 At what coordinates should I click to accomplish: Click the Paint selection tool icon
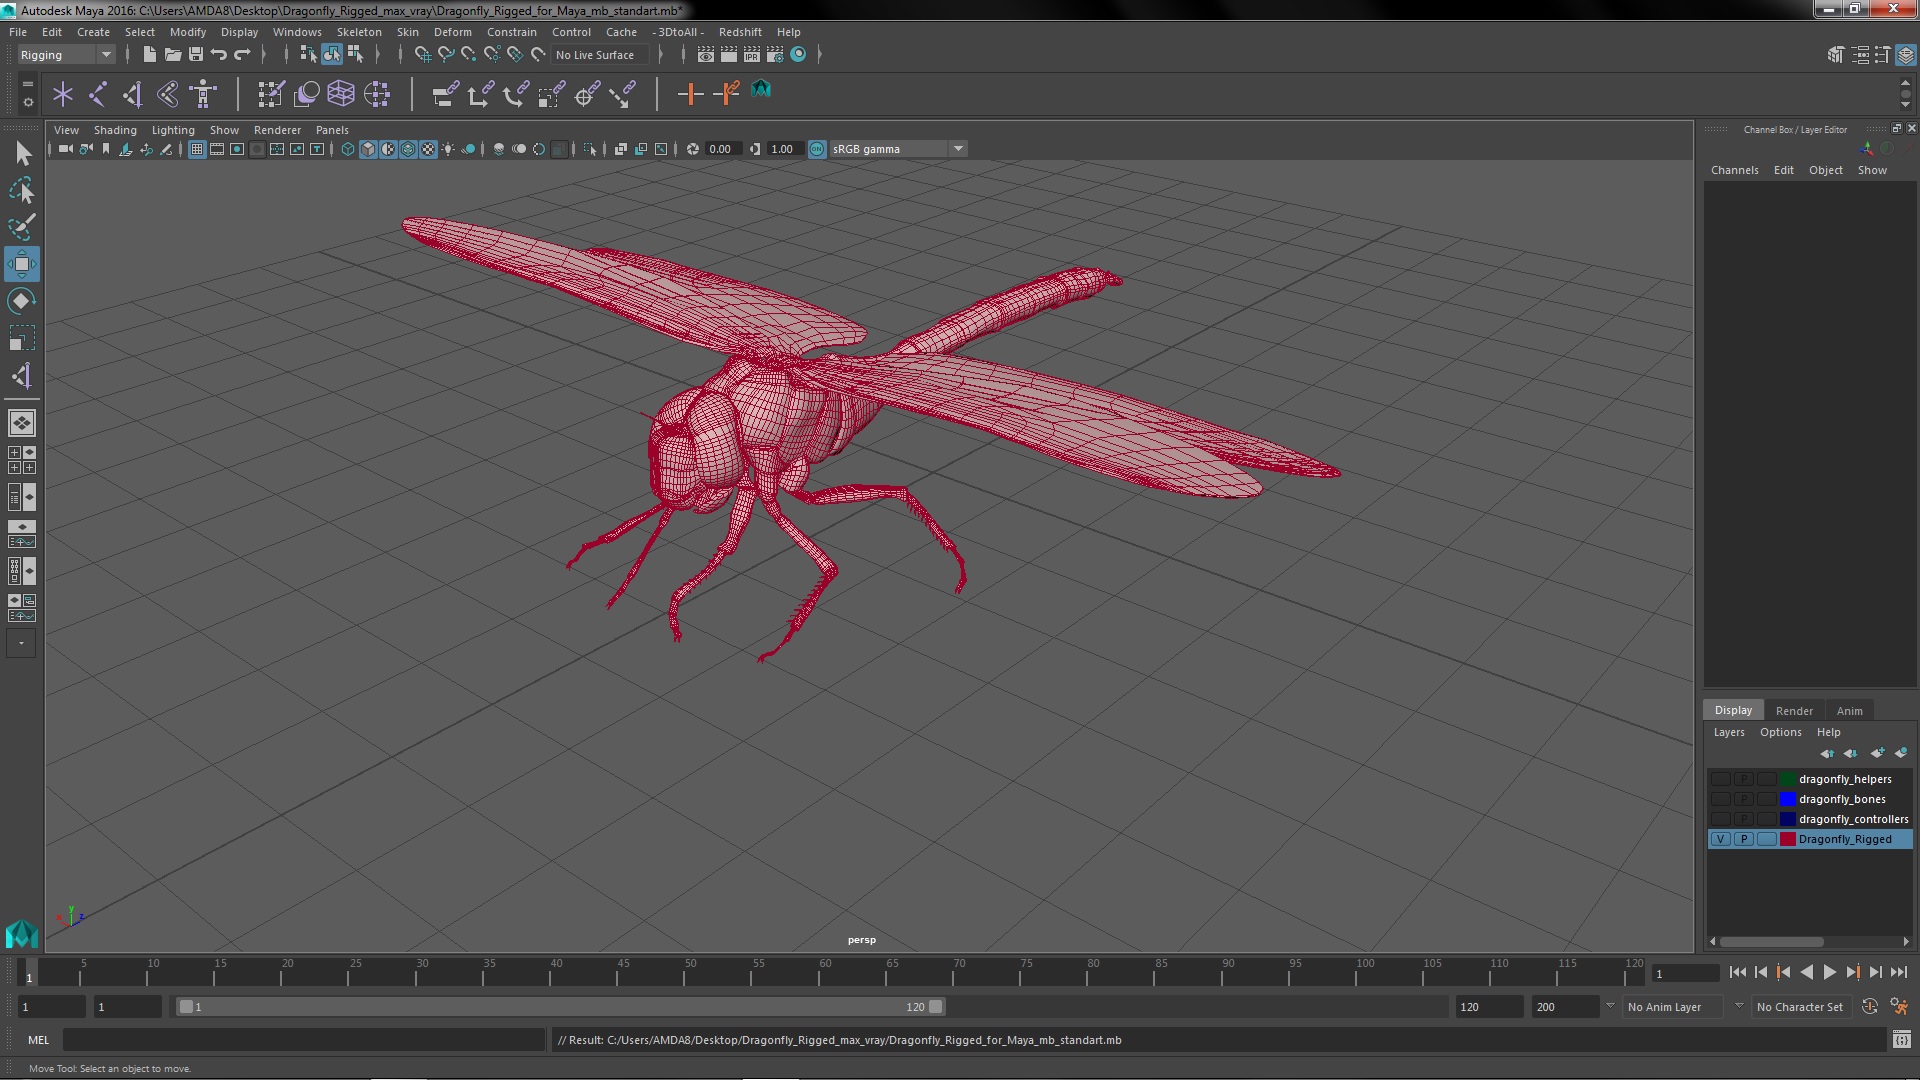21,228
